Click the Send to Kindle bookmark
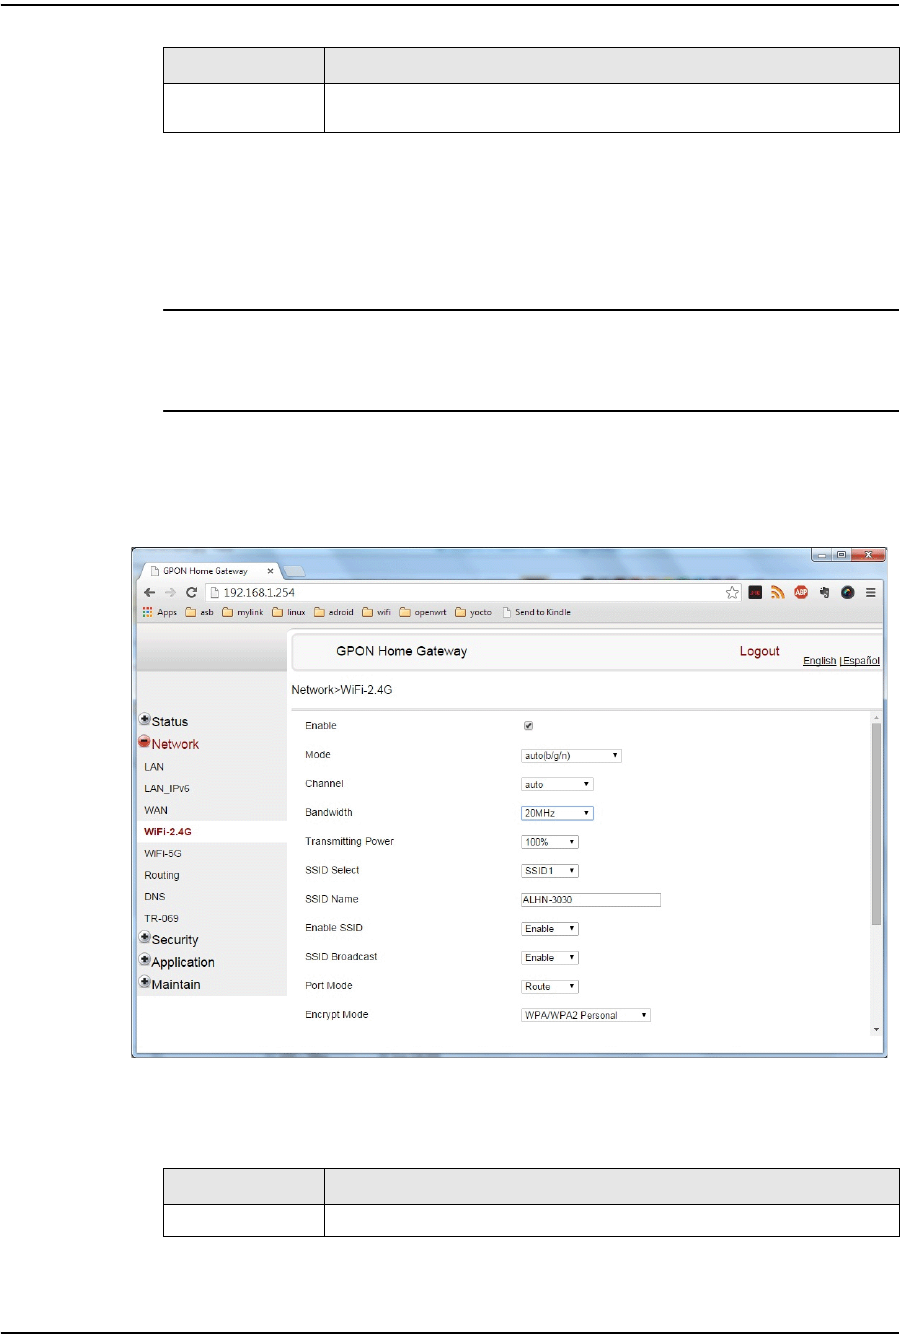This screenshot has height=1343, width=900. click(x=536, y=612)
